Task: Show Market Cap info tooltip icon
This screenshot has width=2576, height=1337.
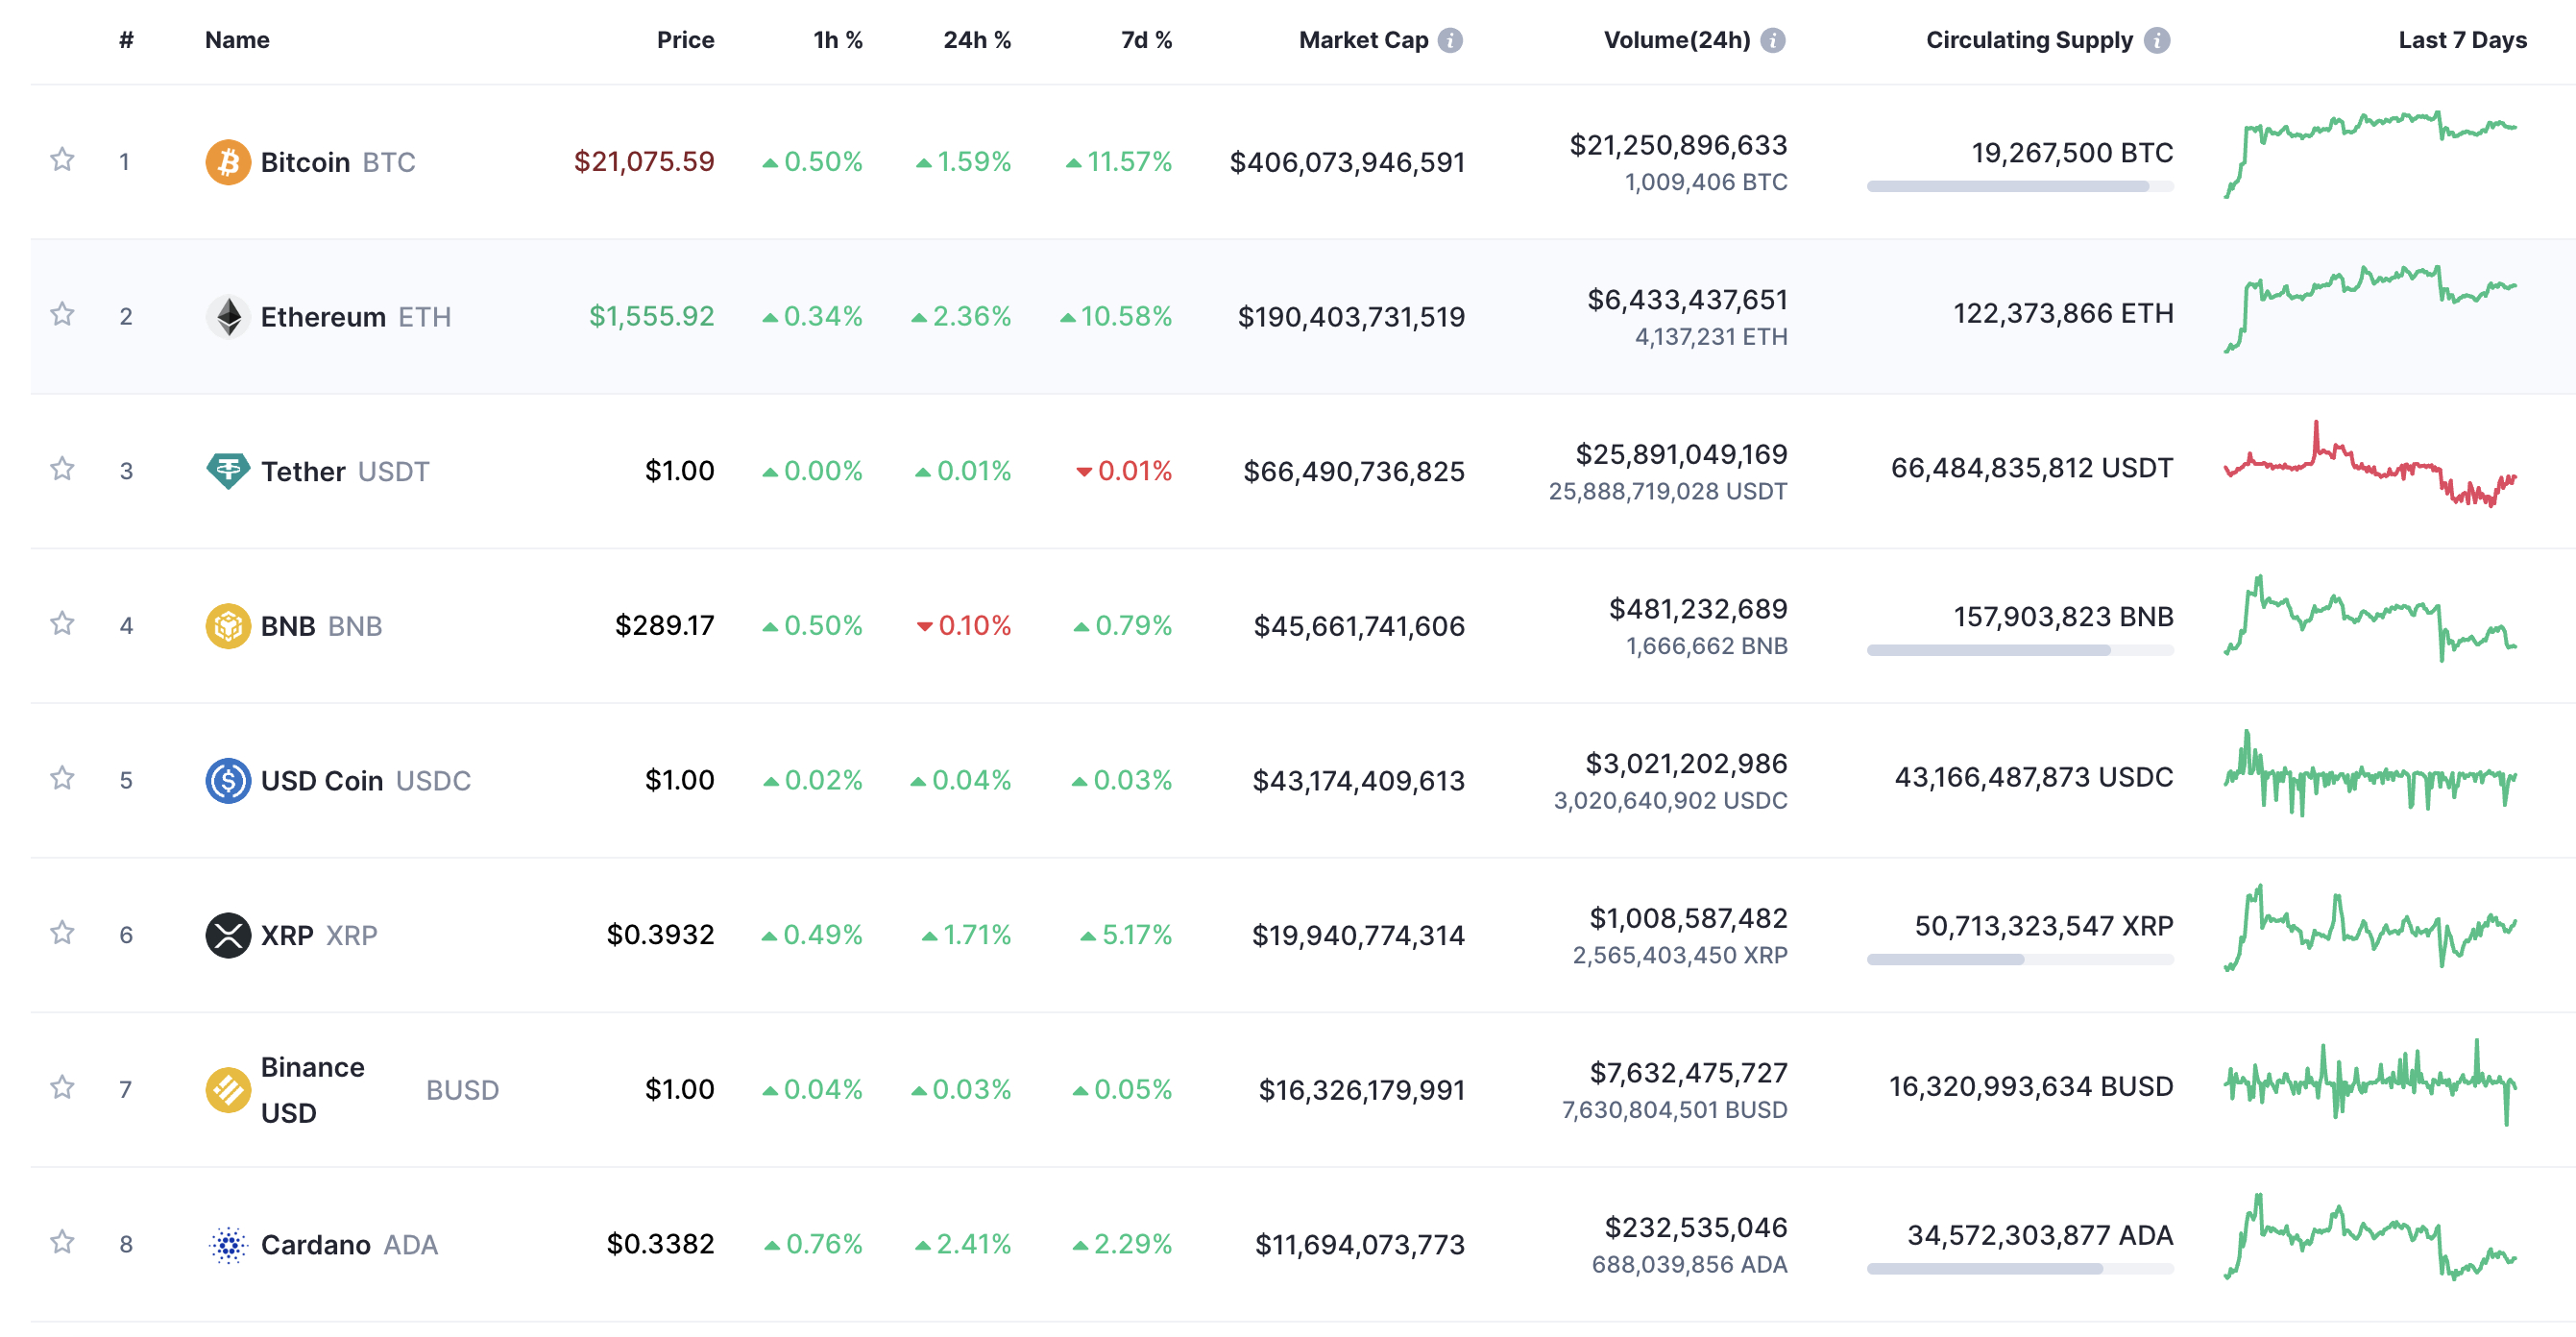Action: [x=1450, y=40]
